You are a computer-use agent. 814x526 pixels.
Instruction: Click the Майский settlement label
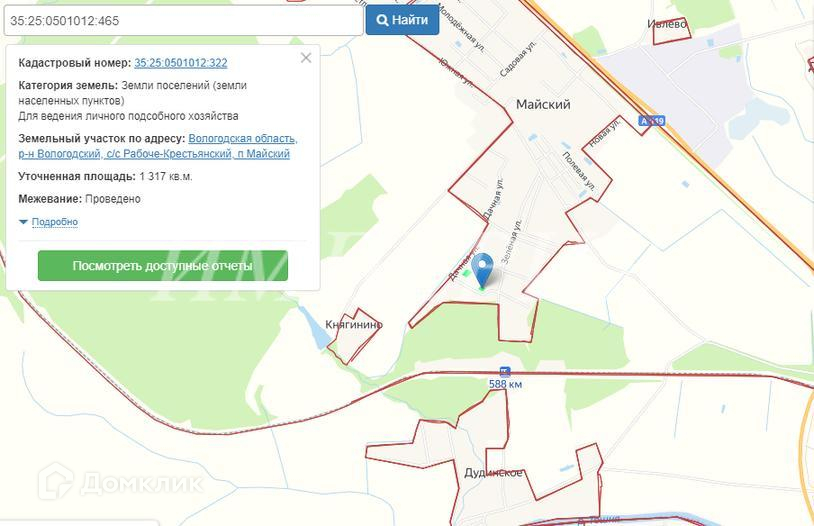click(543, 104)
